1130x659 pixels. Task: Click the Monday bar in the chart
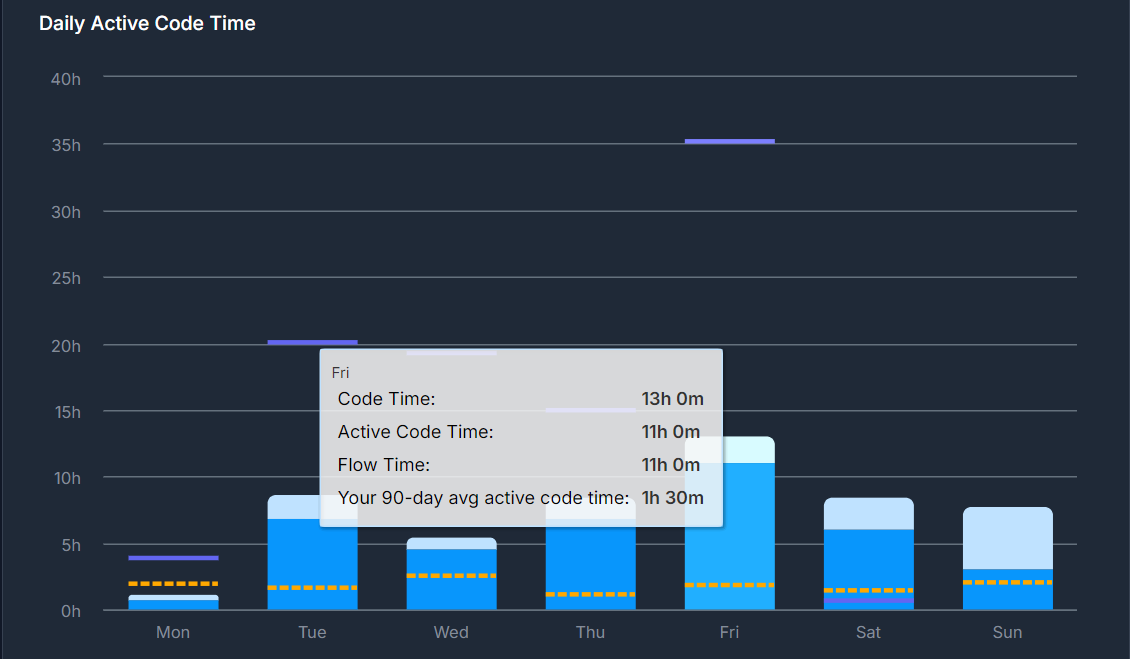click(173, 603)
